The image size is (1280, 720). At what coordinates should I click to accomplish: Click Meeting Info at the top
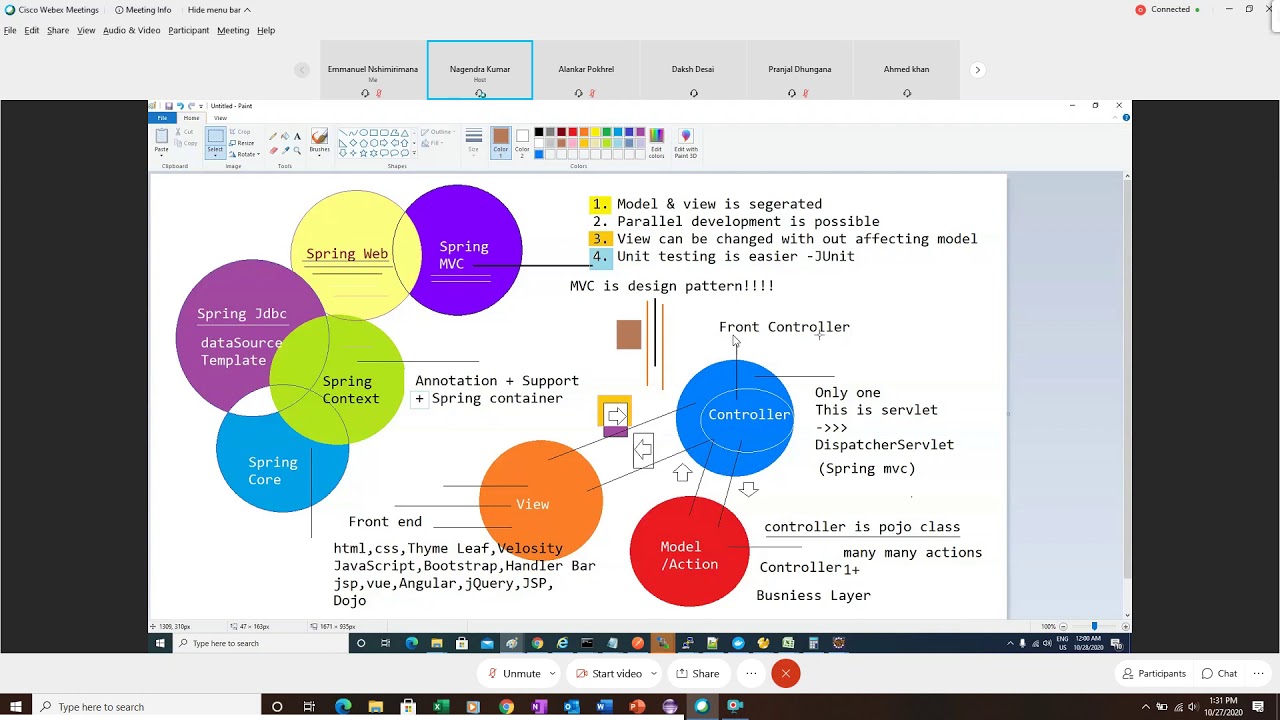pos(143,10)
